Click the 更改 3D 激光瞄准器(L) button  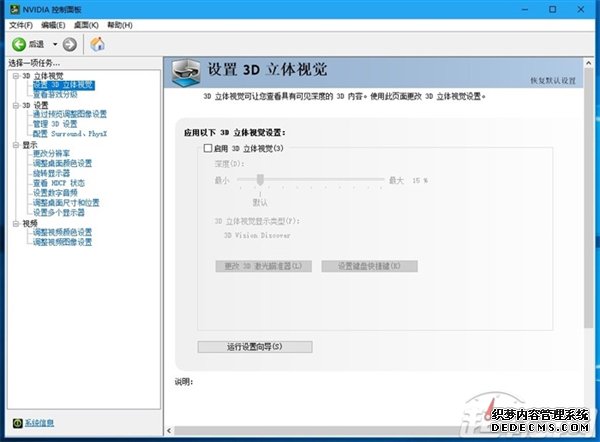pyautogui.click(x=263, y=266)
